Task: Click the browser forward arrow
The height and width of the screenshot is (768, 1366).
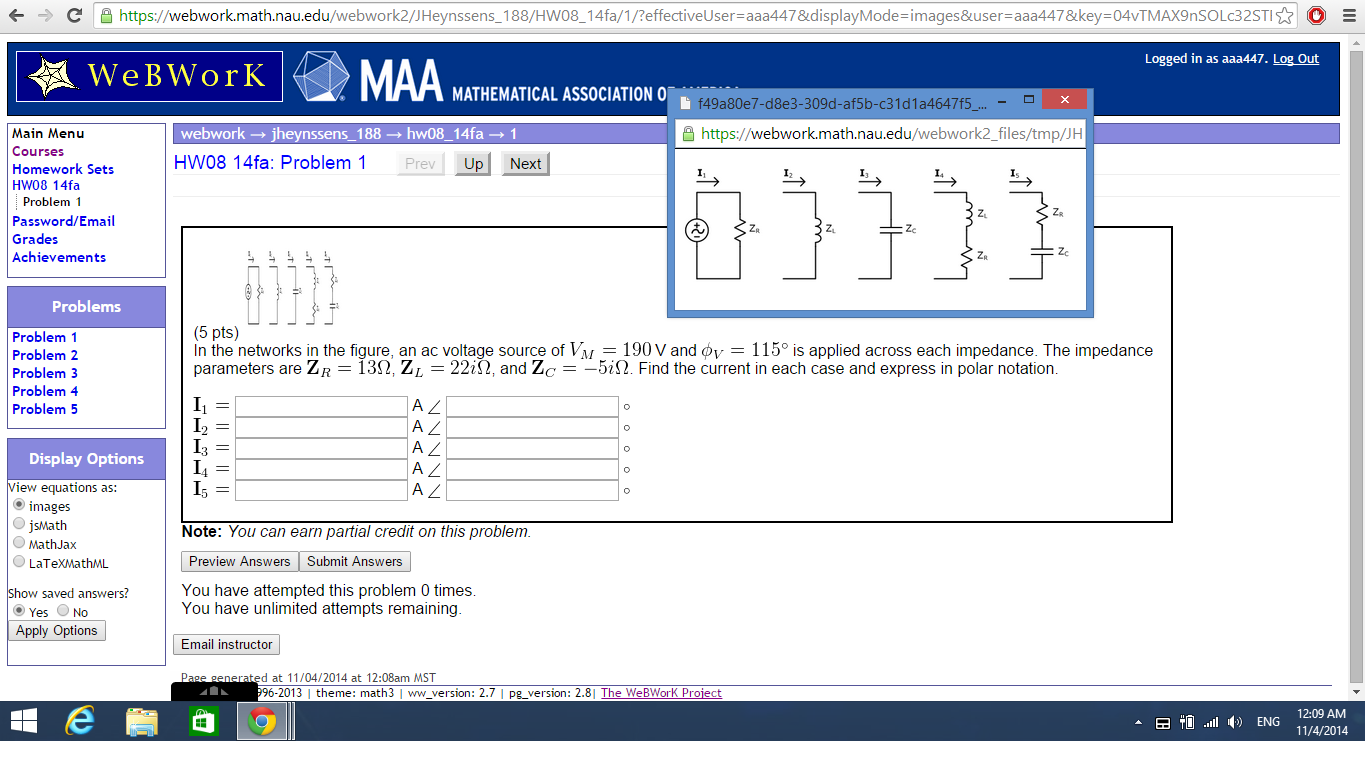Action: click(43, 15)
